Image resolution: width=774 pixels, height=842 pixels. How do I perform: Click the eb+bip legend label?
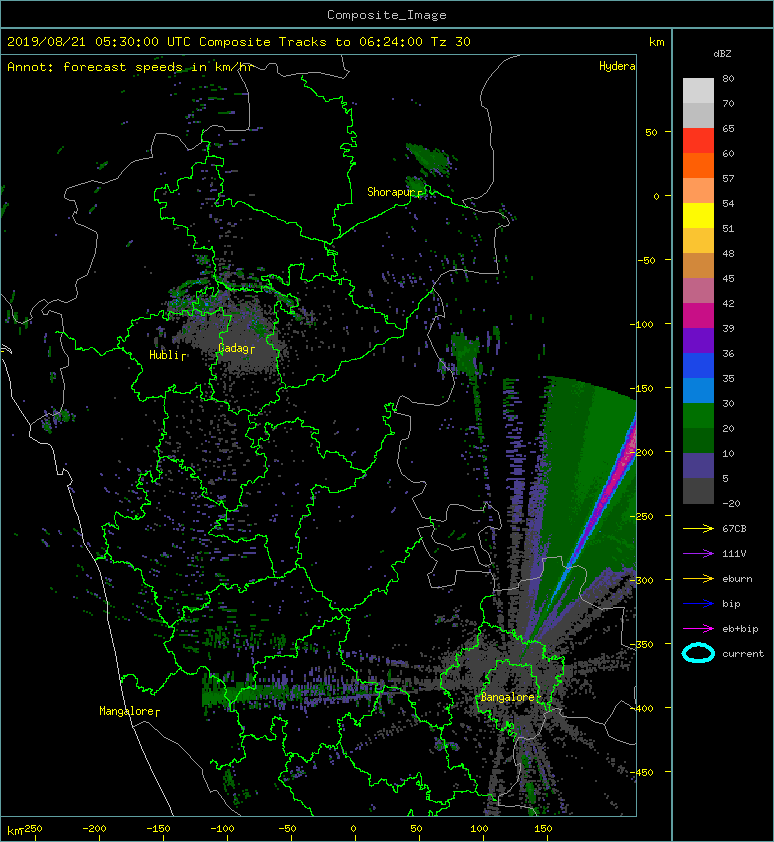tap(740, 629)
